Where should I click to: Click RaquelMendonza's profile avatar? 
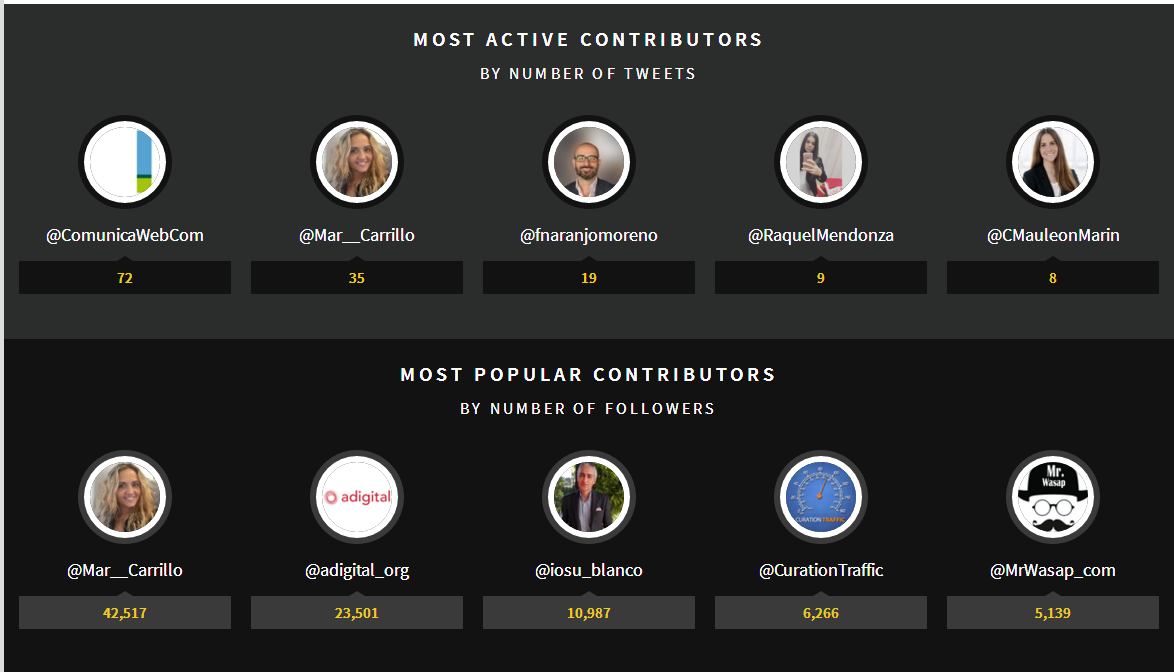tap(821, 162)
